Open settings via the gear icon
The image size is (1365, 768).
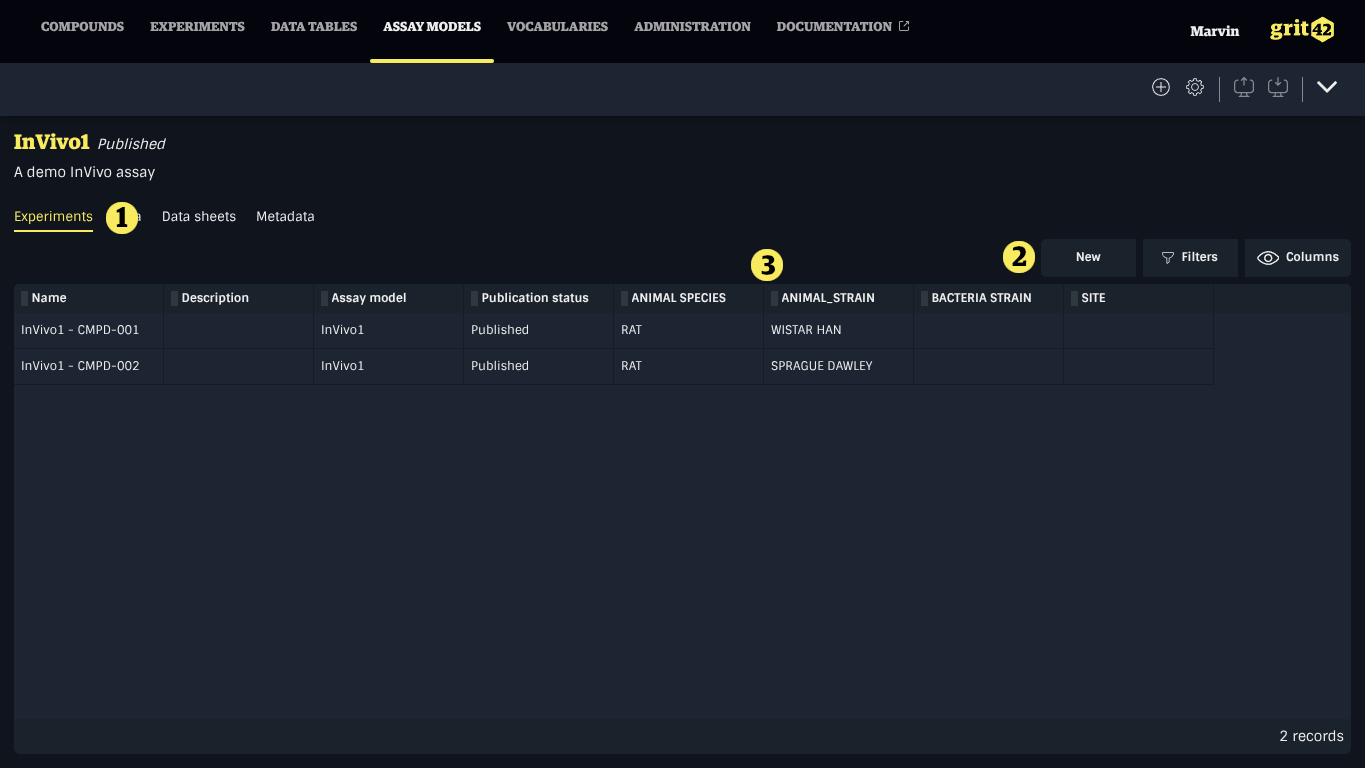[x=1195, y=87]
